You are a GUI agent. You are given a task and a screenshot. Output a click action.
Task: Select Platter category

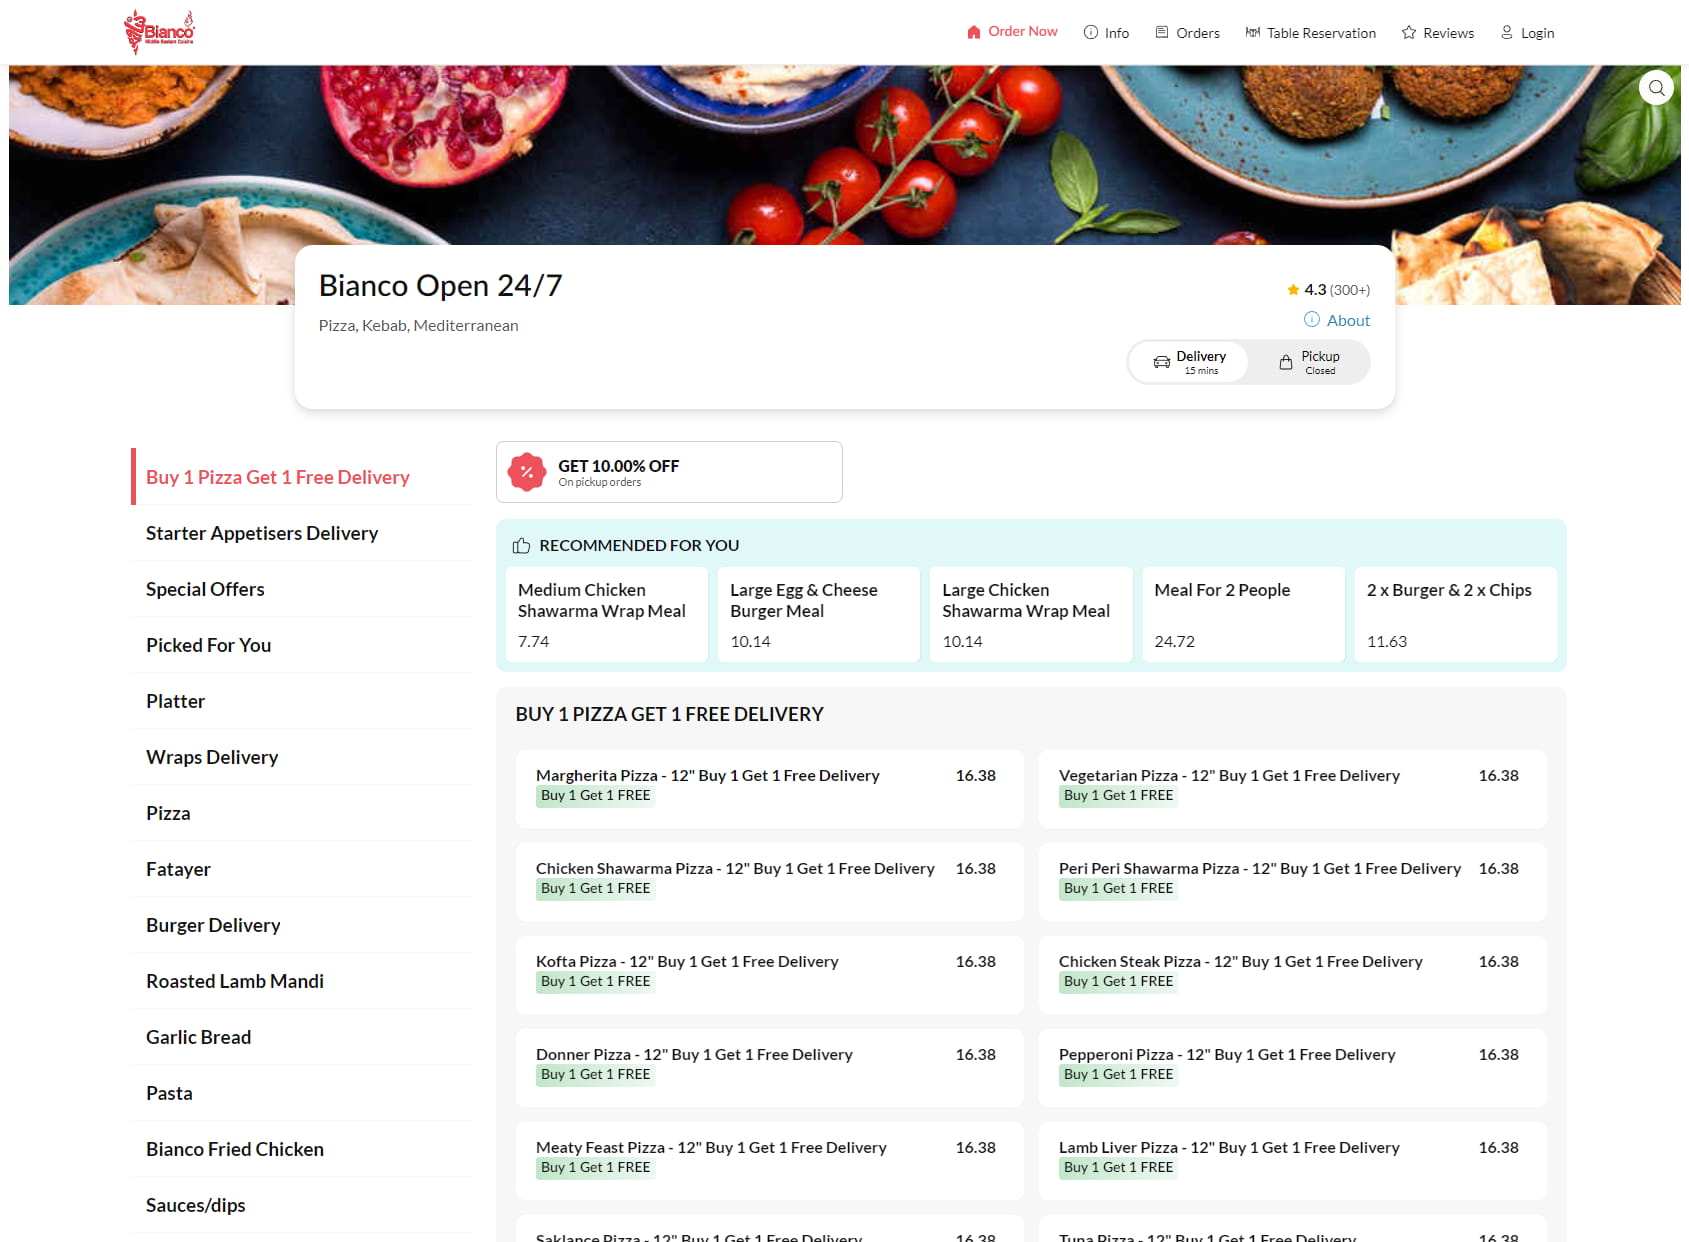pos(301,701)
